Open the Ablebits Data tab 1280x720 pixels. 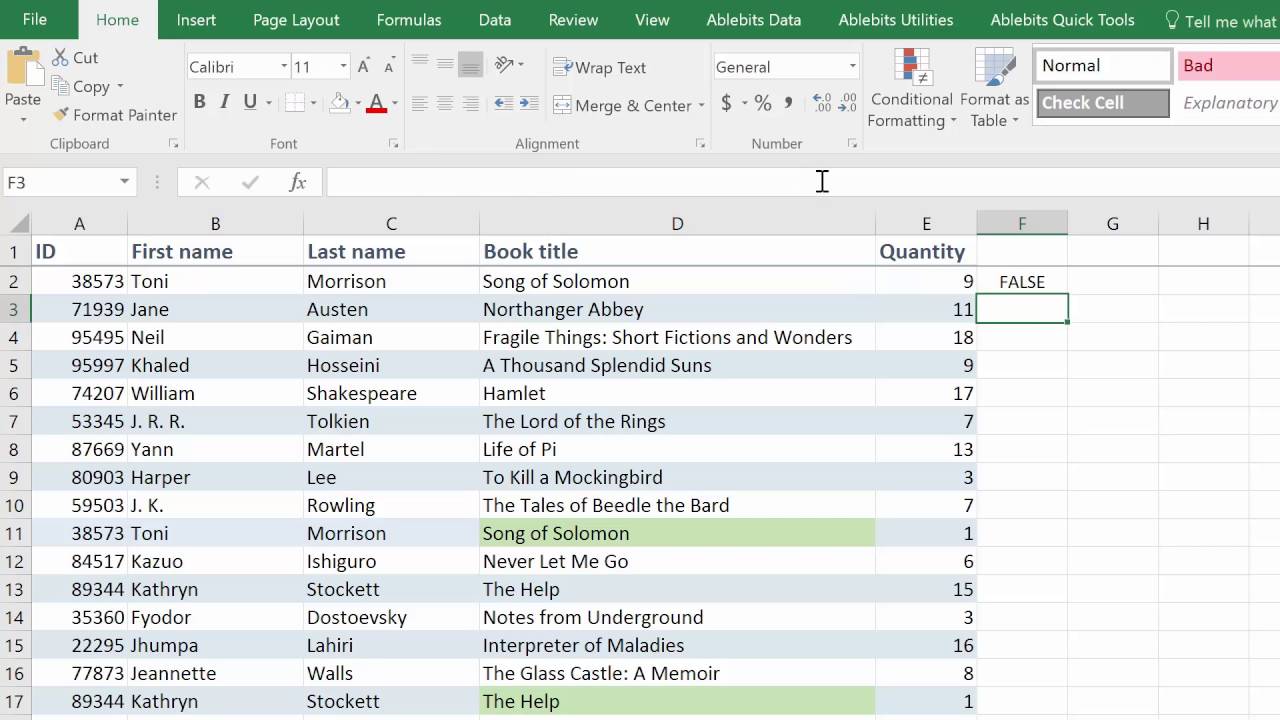pyautogui.click(x=754, y=20)
